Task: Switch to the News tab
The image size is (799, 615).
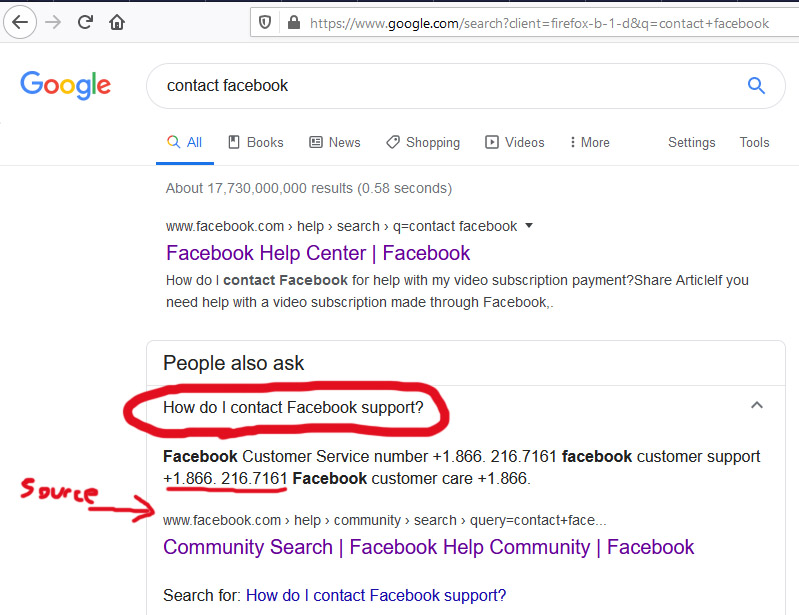Action: click(x=335, y=143)
